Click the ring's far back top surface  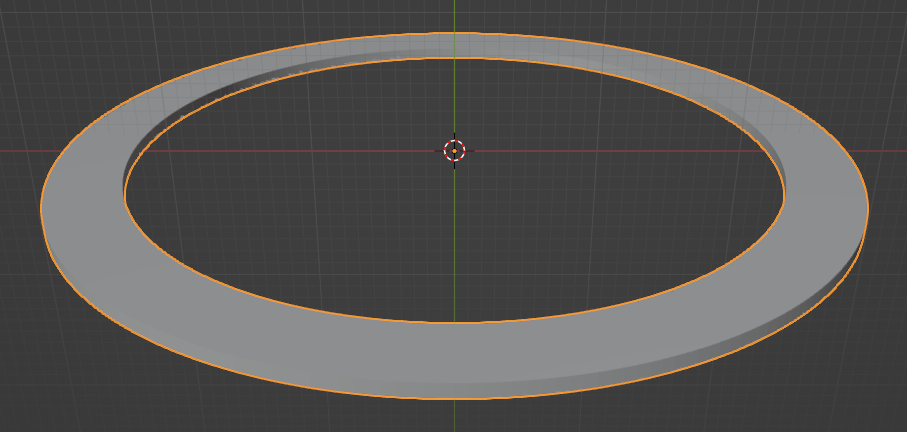454,46
